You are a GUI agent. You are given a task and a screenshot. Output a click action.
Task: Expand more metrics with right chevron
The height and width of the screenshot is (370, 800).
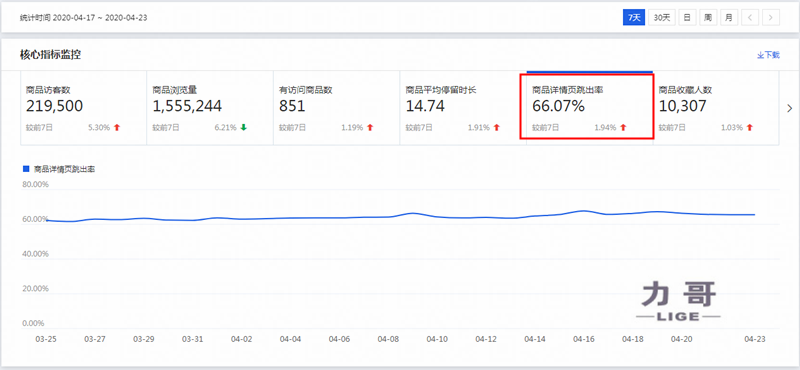point(790,108)
